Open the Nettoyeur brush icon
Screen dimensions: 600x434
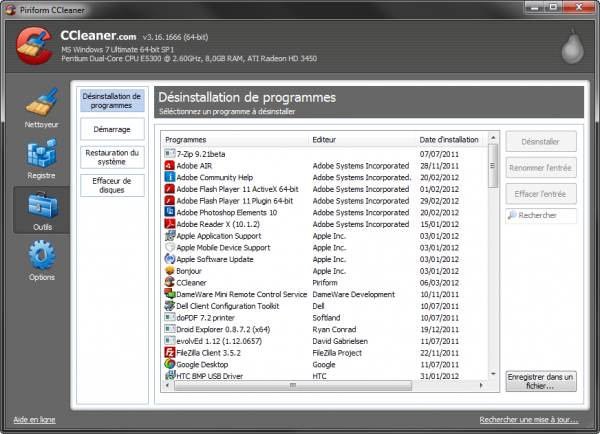[41, 104]
